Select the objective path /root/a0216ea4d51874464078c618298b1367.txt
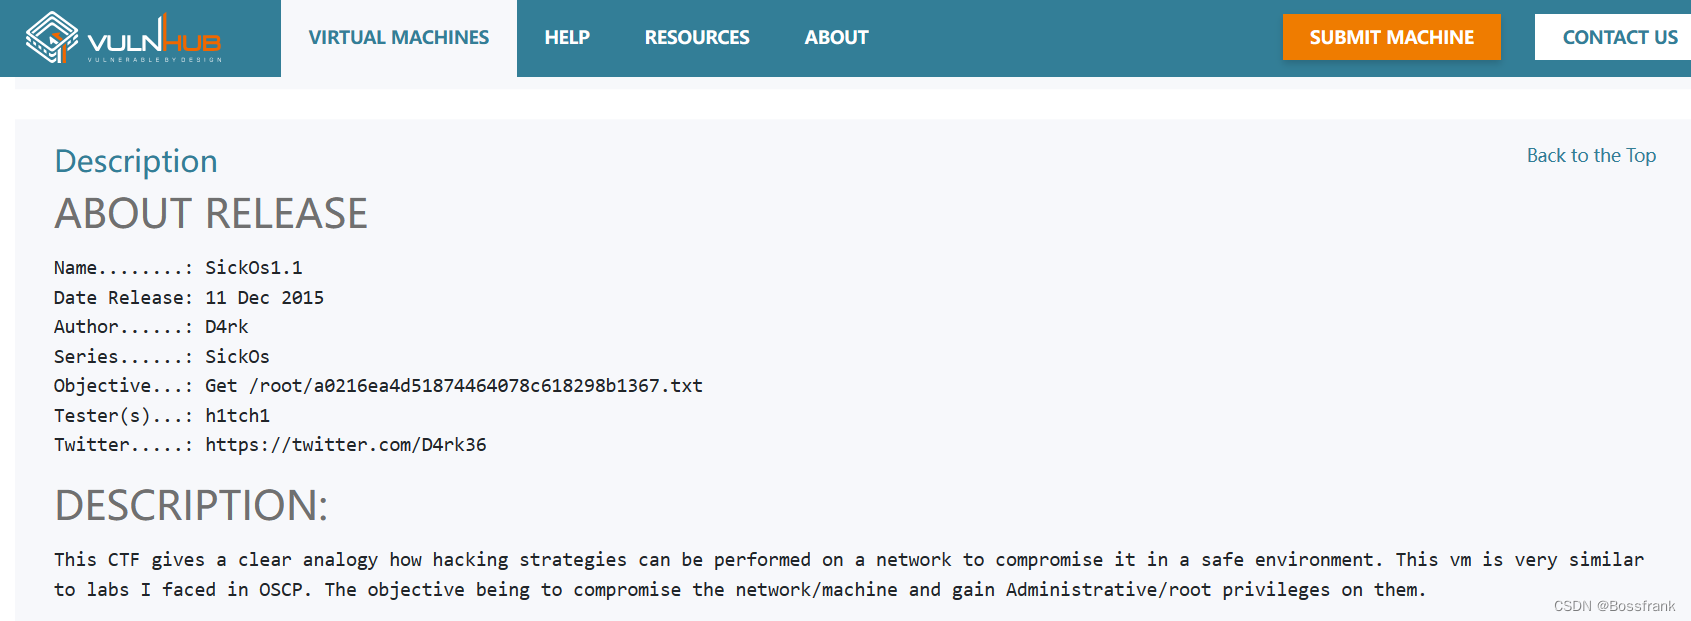 476,386
